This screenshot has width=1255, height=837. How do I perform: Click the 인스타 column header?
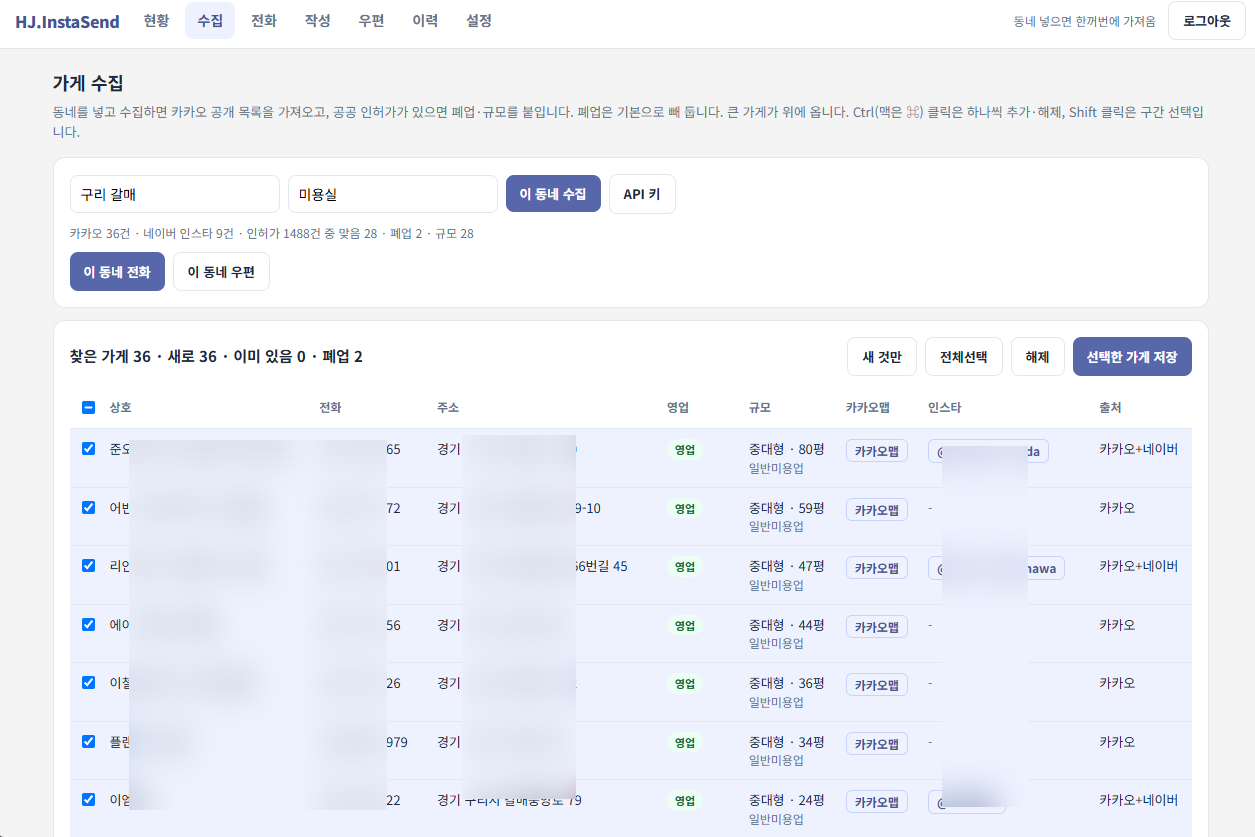(945, 408)
